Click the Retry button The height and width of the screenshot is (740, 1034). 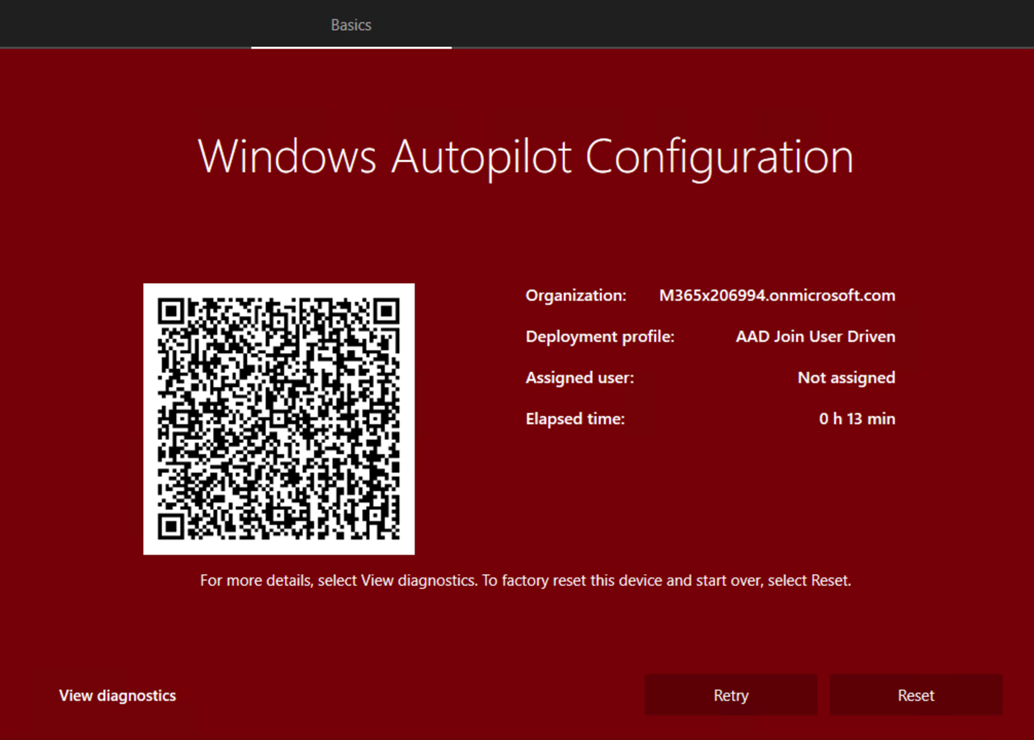coord(731,695)
